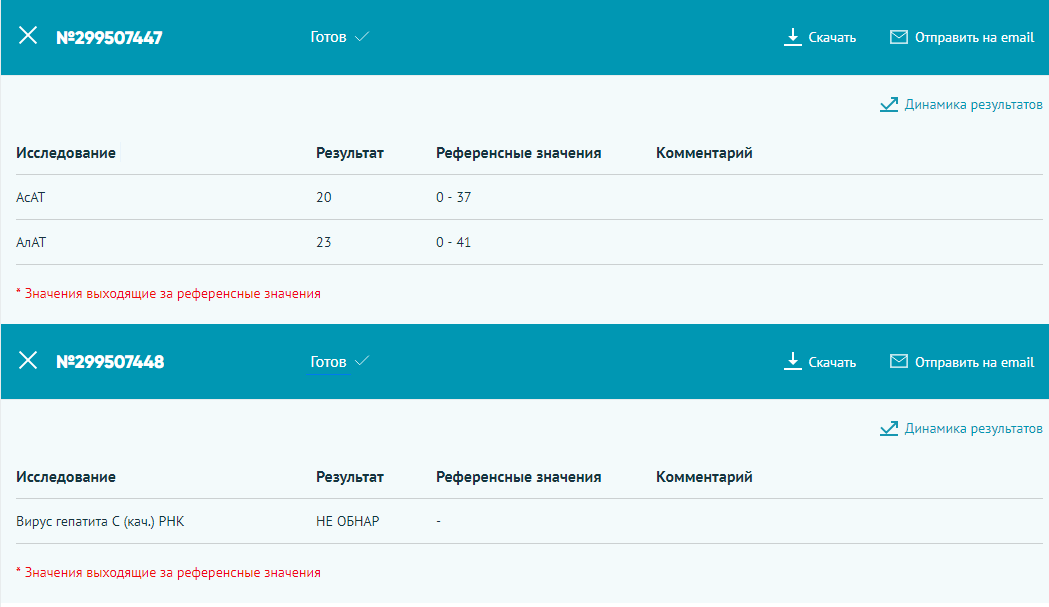Click the envelope icon in order №299507447 header

pos(898,37)
